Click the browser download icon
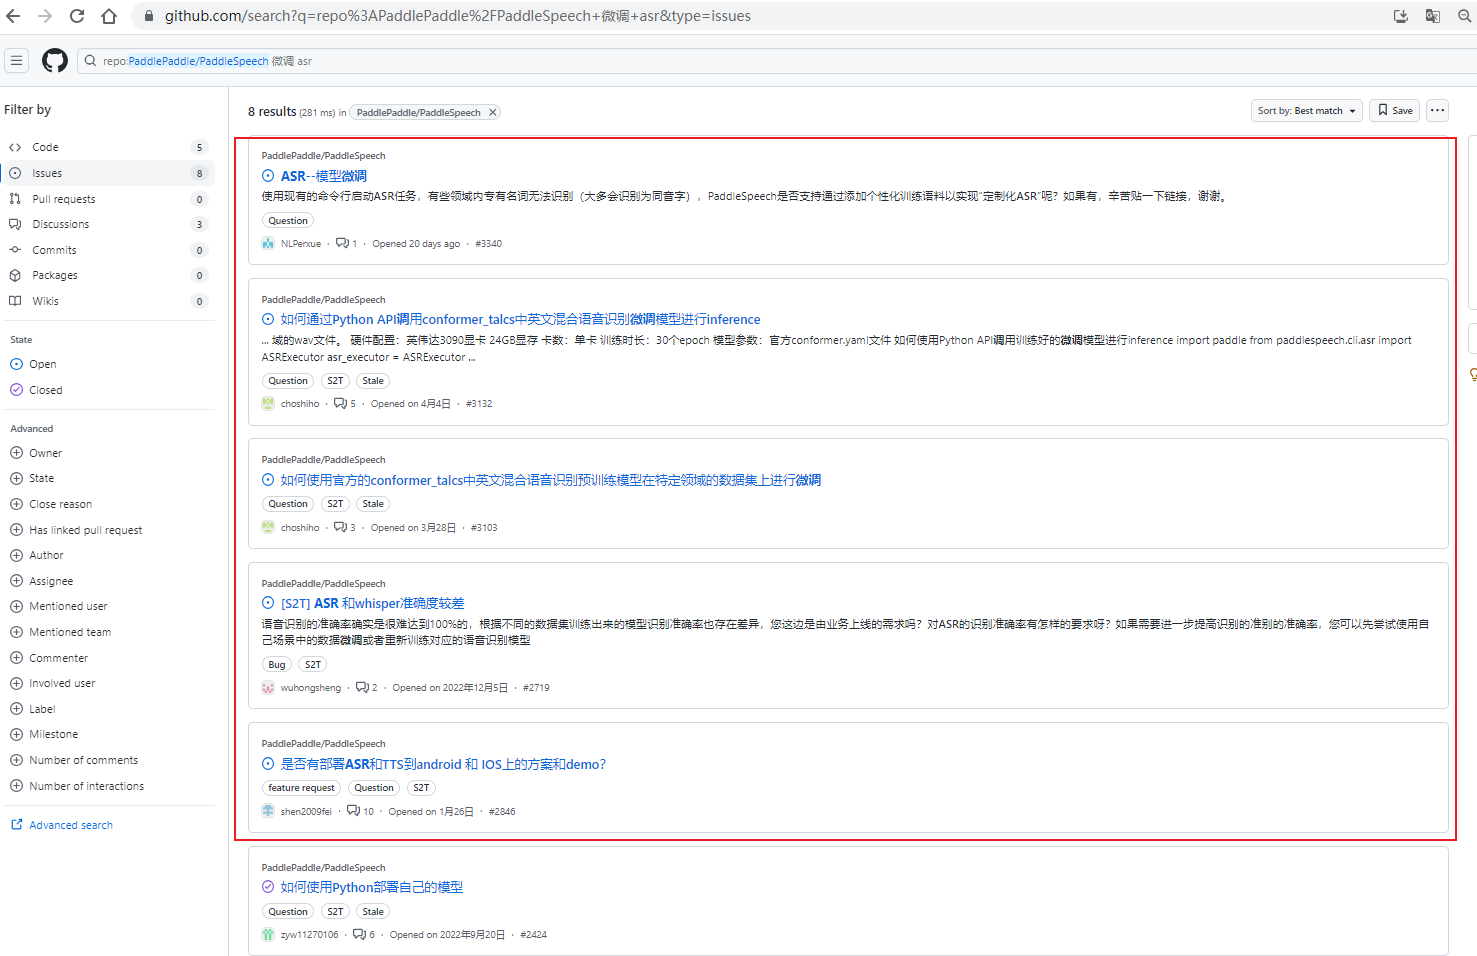This screenshot has width=1477, height=956. click(1400, 16)
